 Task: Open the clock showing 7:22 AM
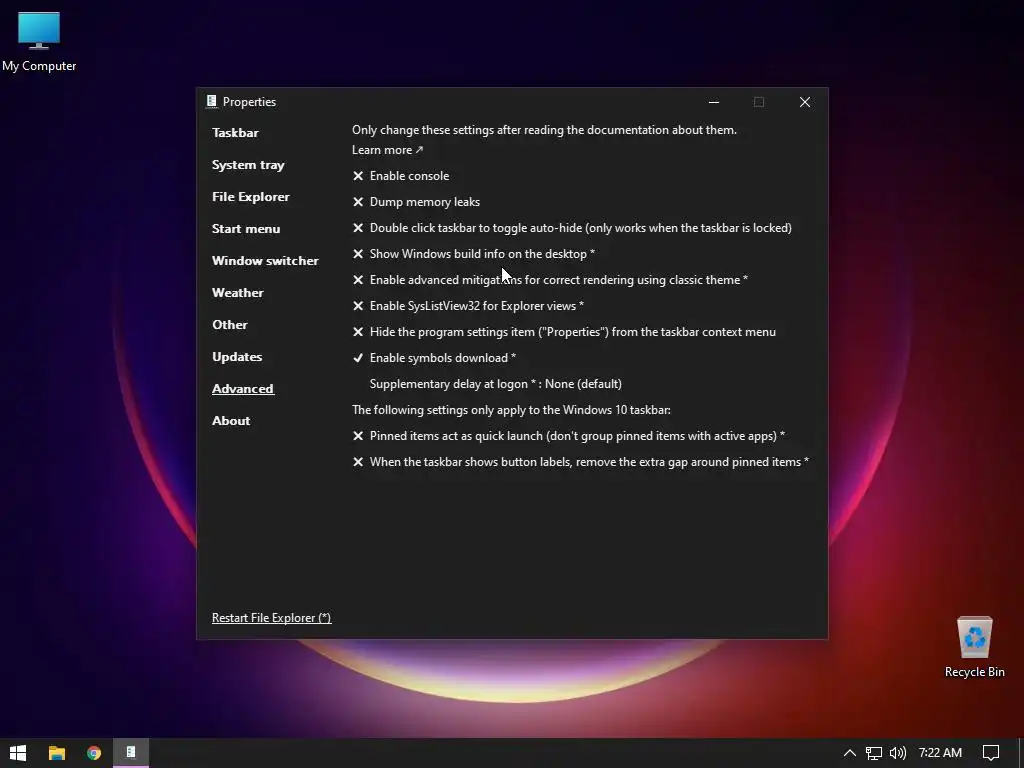[940, 753]
